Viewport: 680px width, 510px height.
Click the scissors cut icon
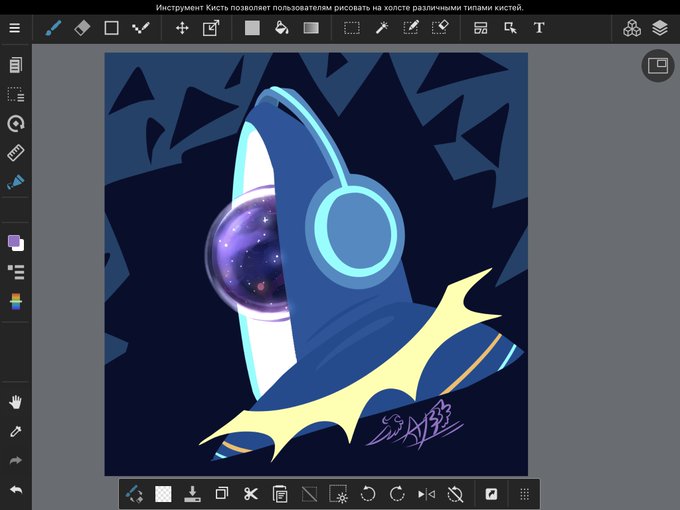click(251, 494)
